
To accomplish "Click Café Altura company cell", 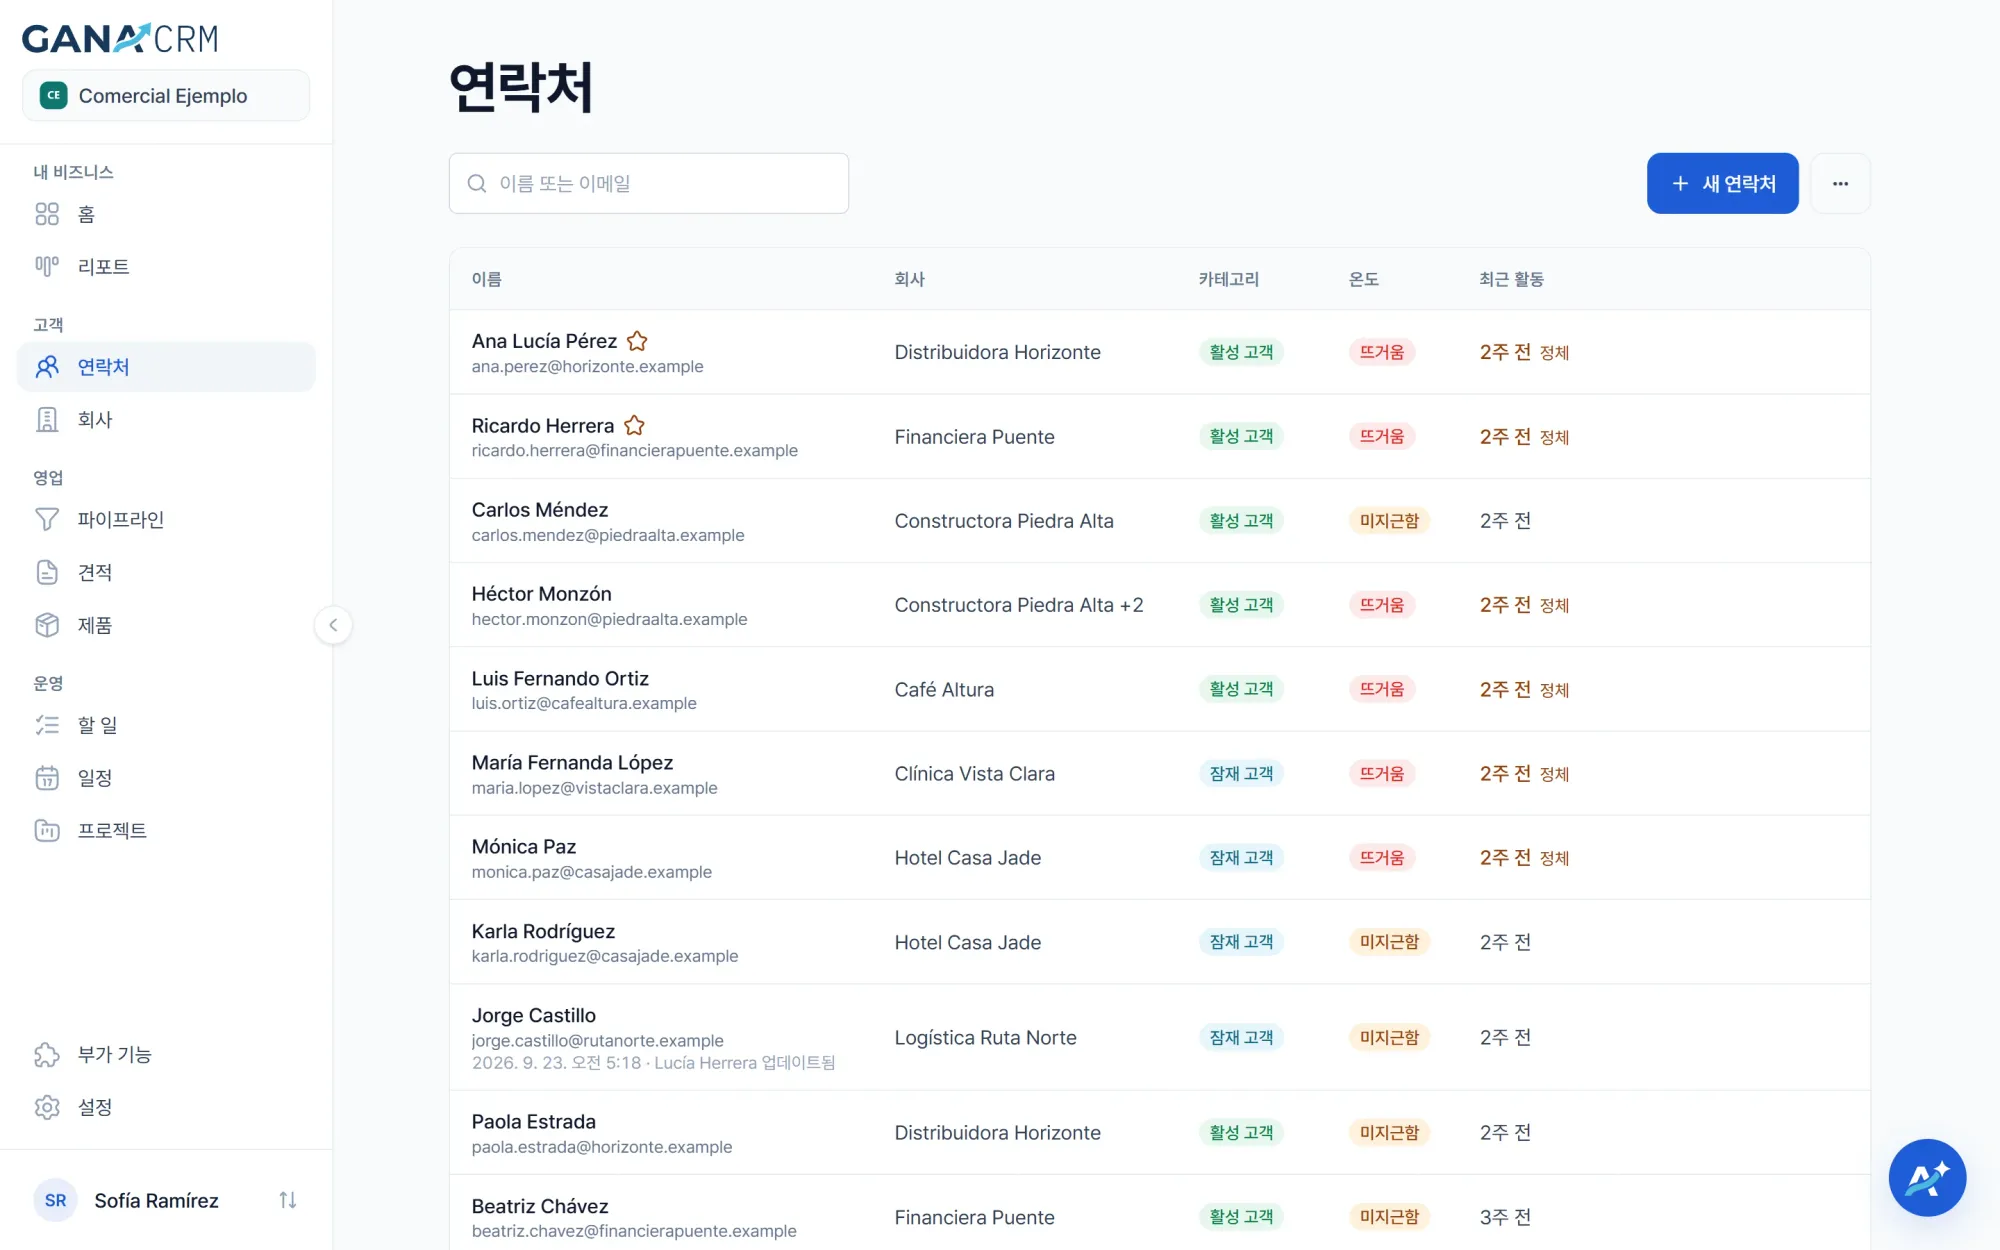I will (x=944, y=690).
